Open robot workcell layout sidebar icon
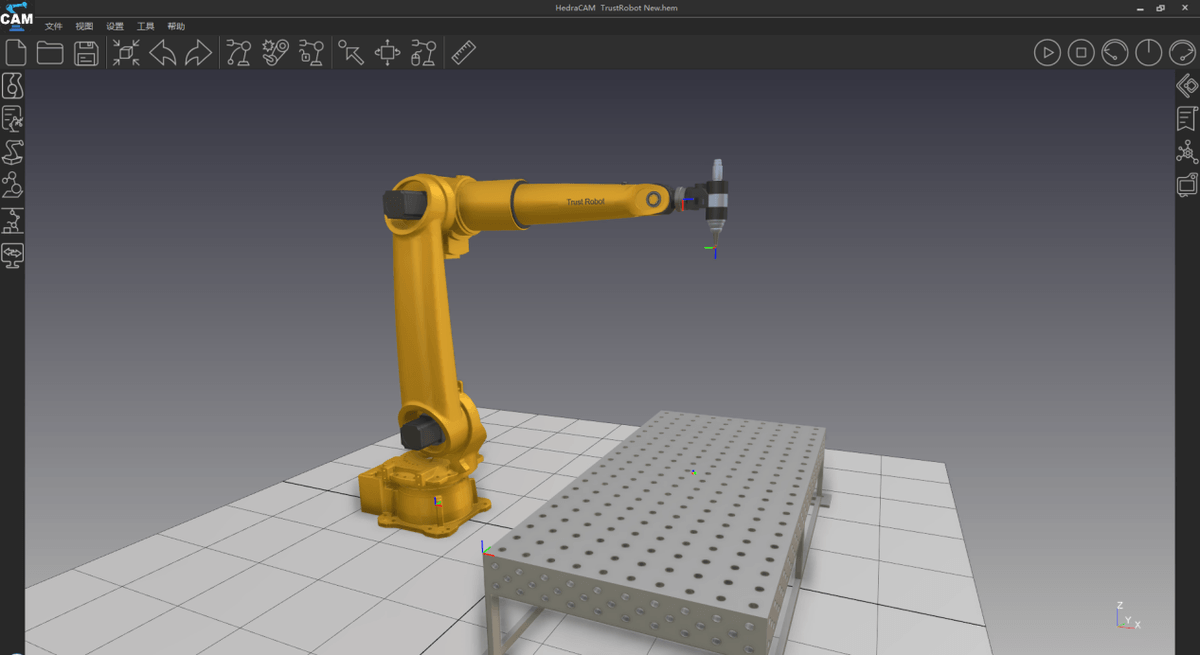1200x655 pixels. click(x=12, y=221)
